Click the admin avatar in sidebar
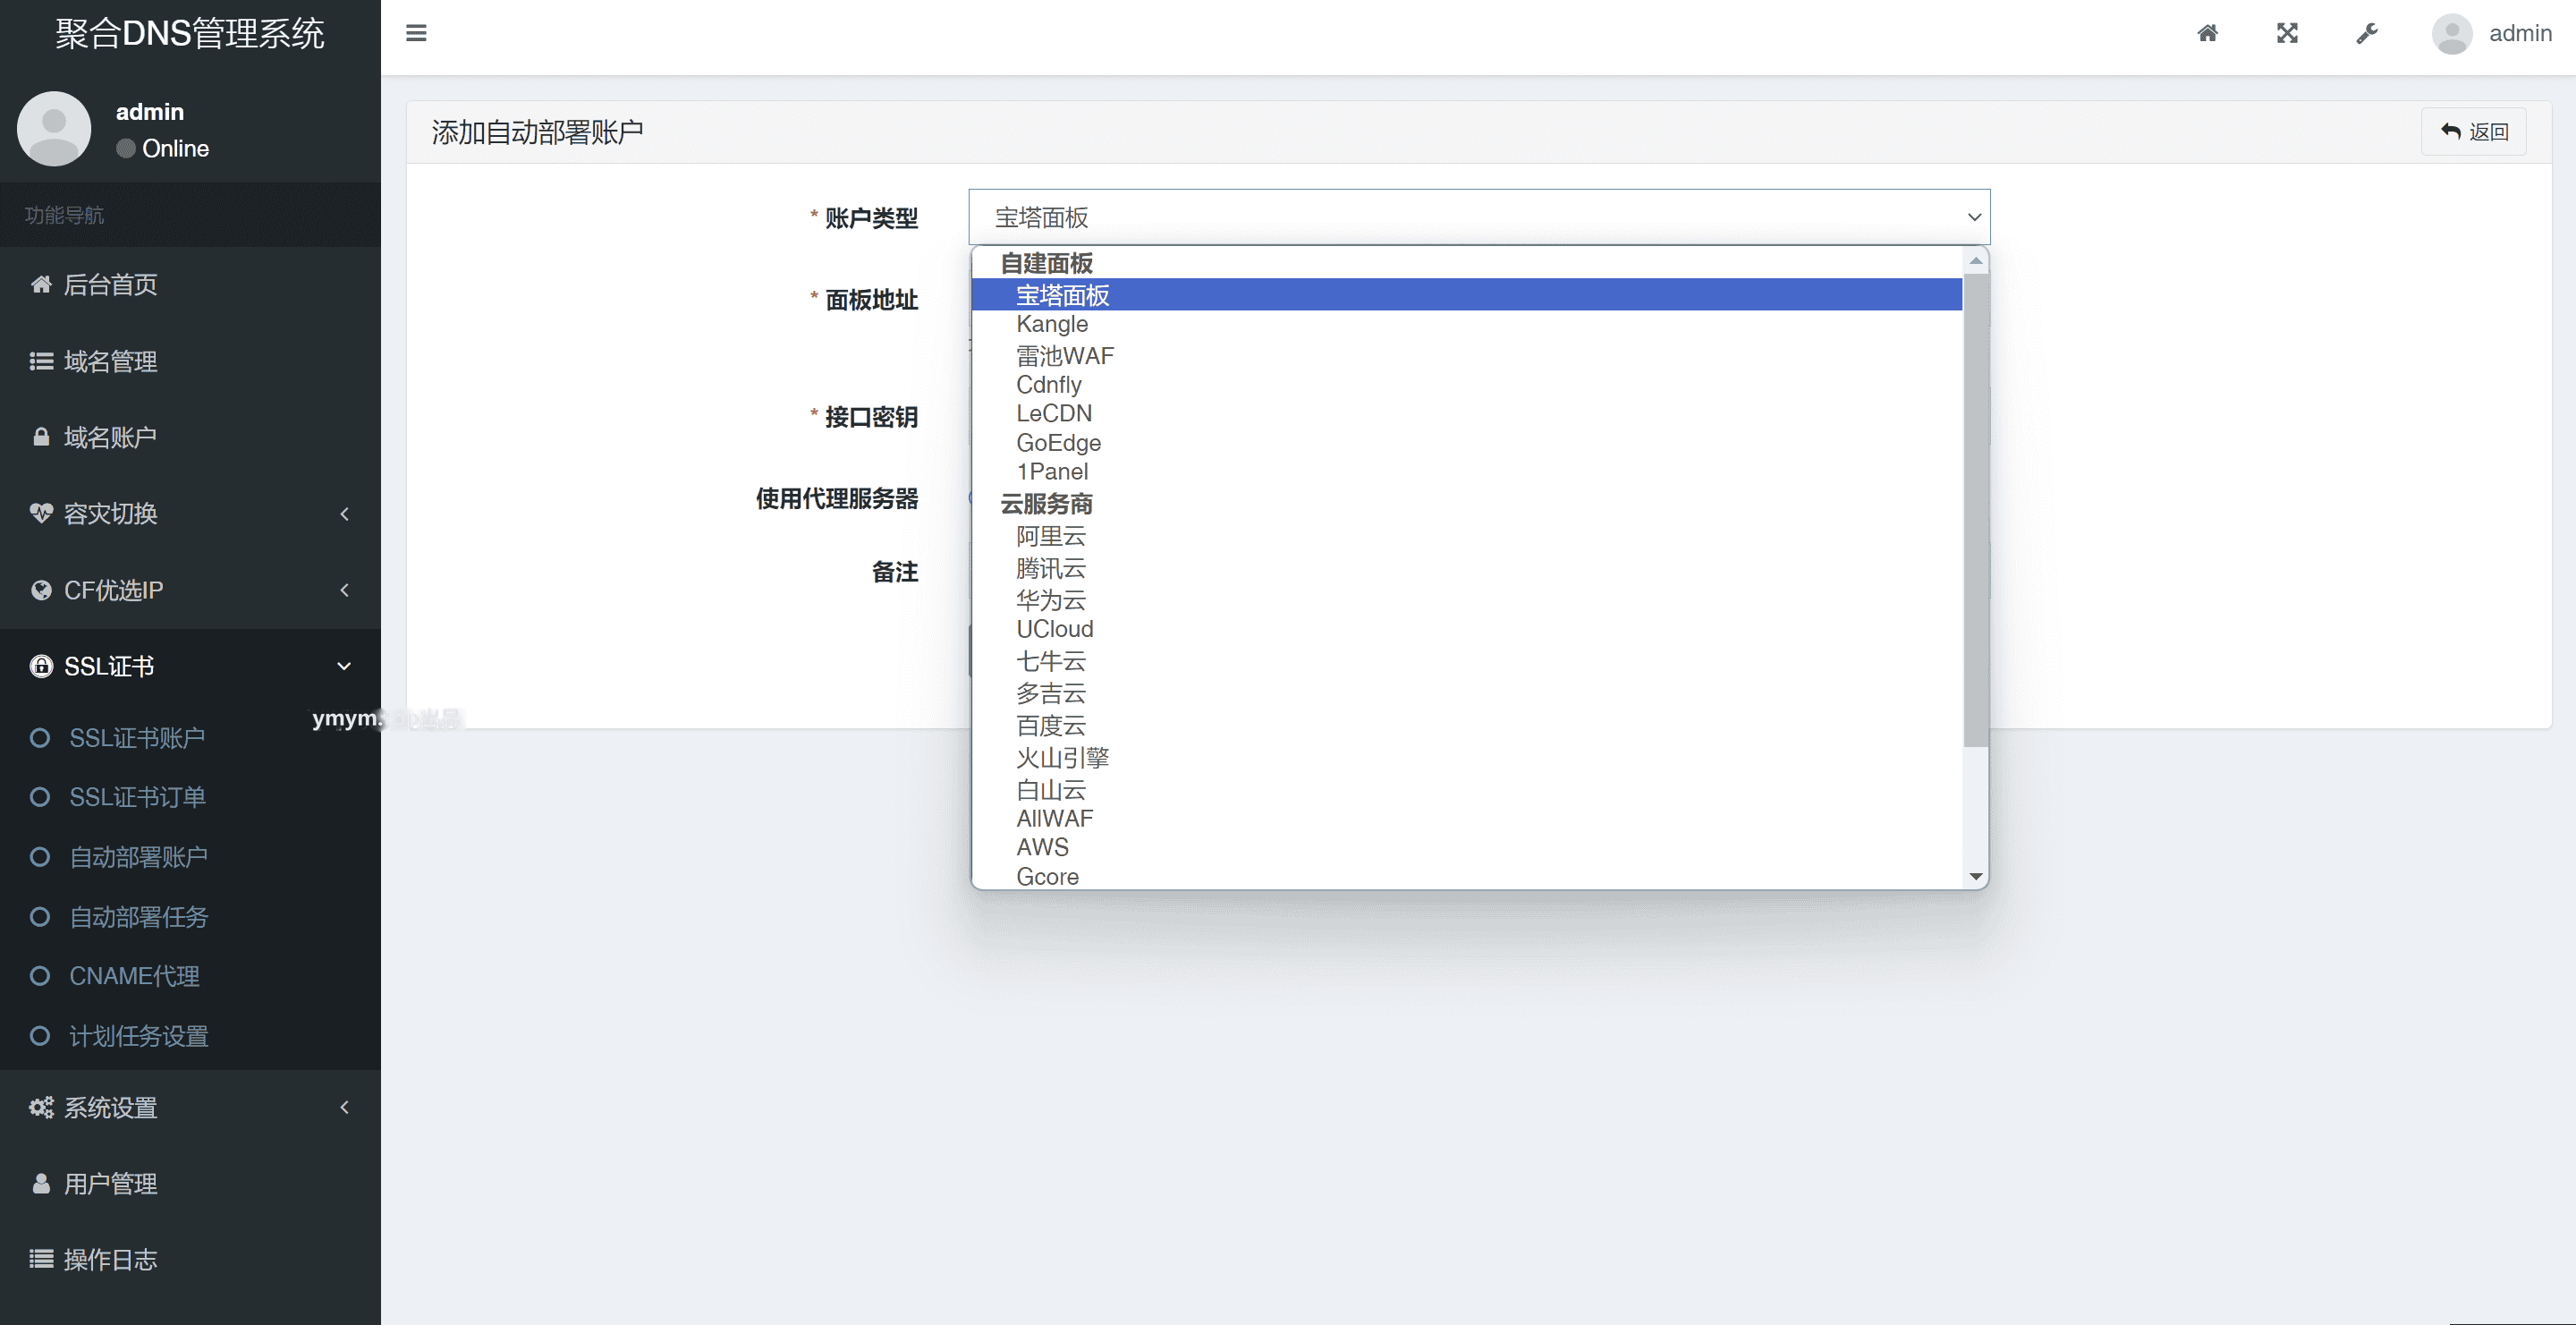 click(x=54, y=129)
